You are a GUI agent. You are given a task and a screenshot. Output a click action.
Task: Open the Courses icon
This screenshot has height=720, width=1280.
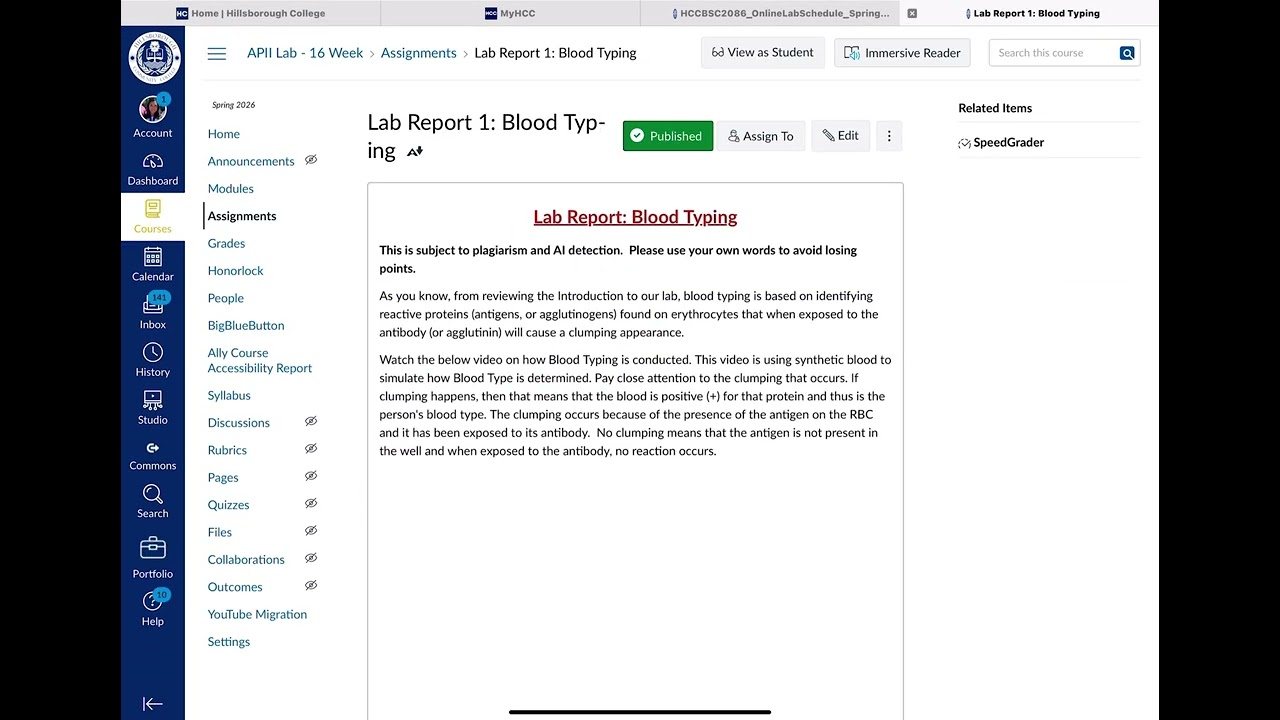152,209
